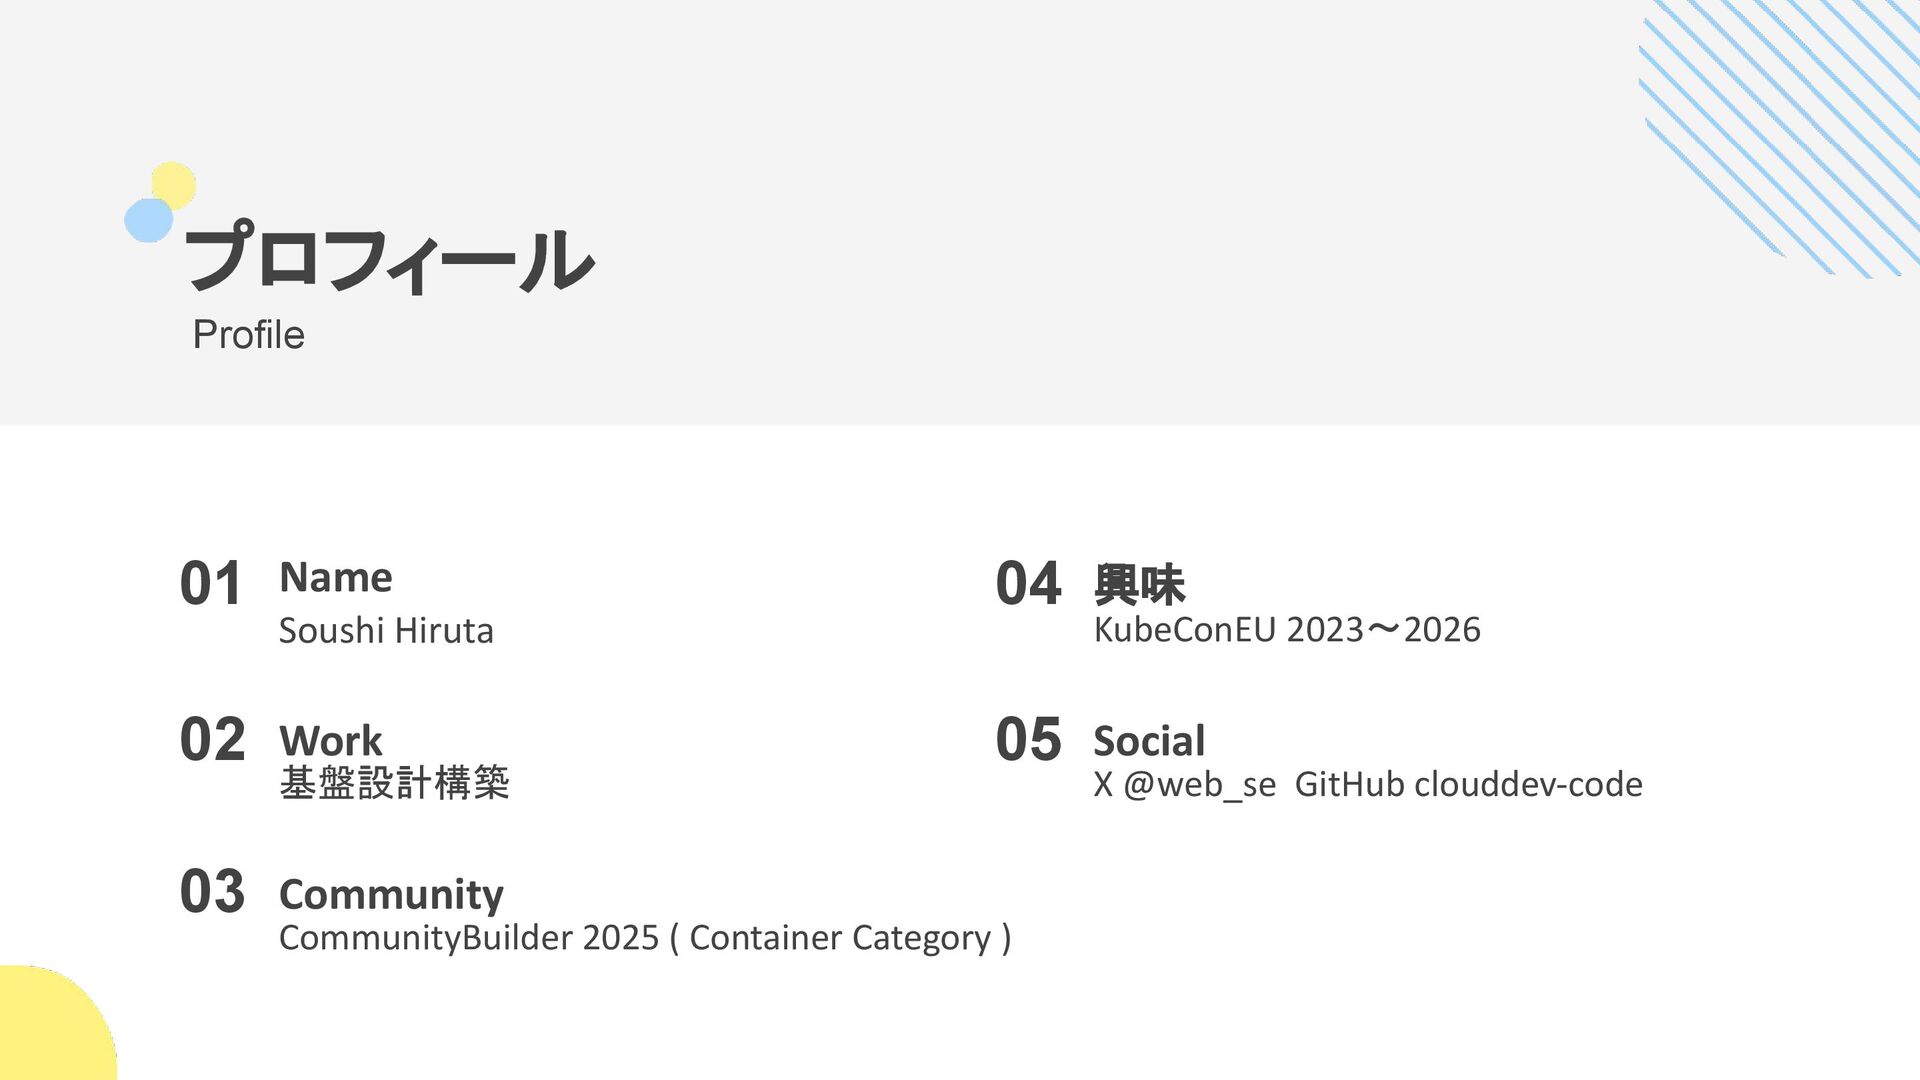Click the number 03 marker
Image resolution: width=1920 pixels, height=1080 pixels.
(x=212, y=892)
